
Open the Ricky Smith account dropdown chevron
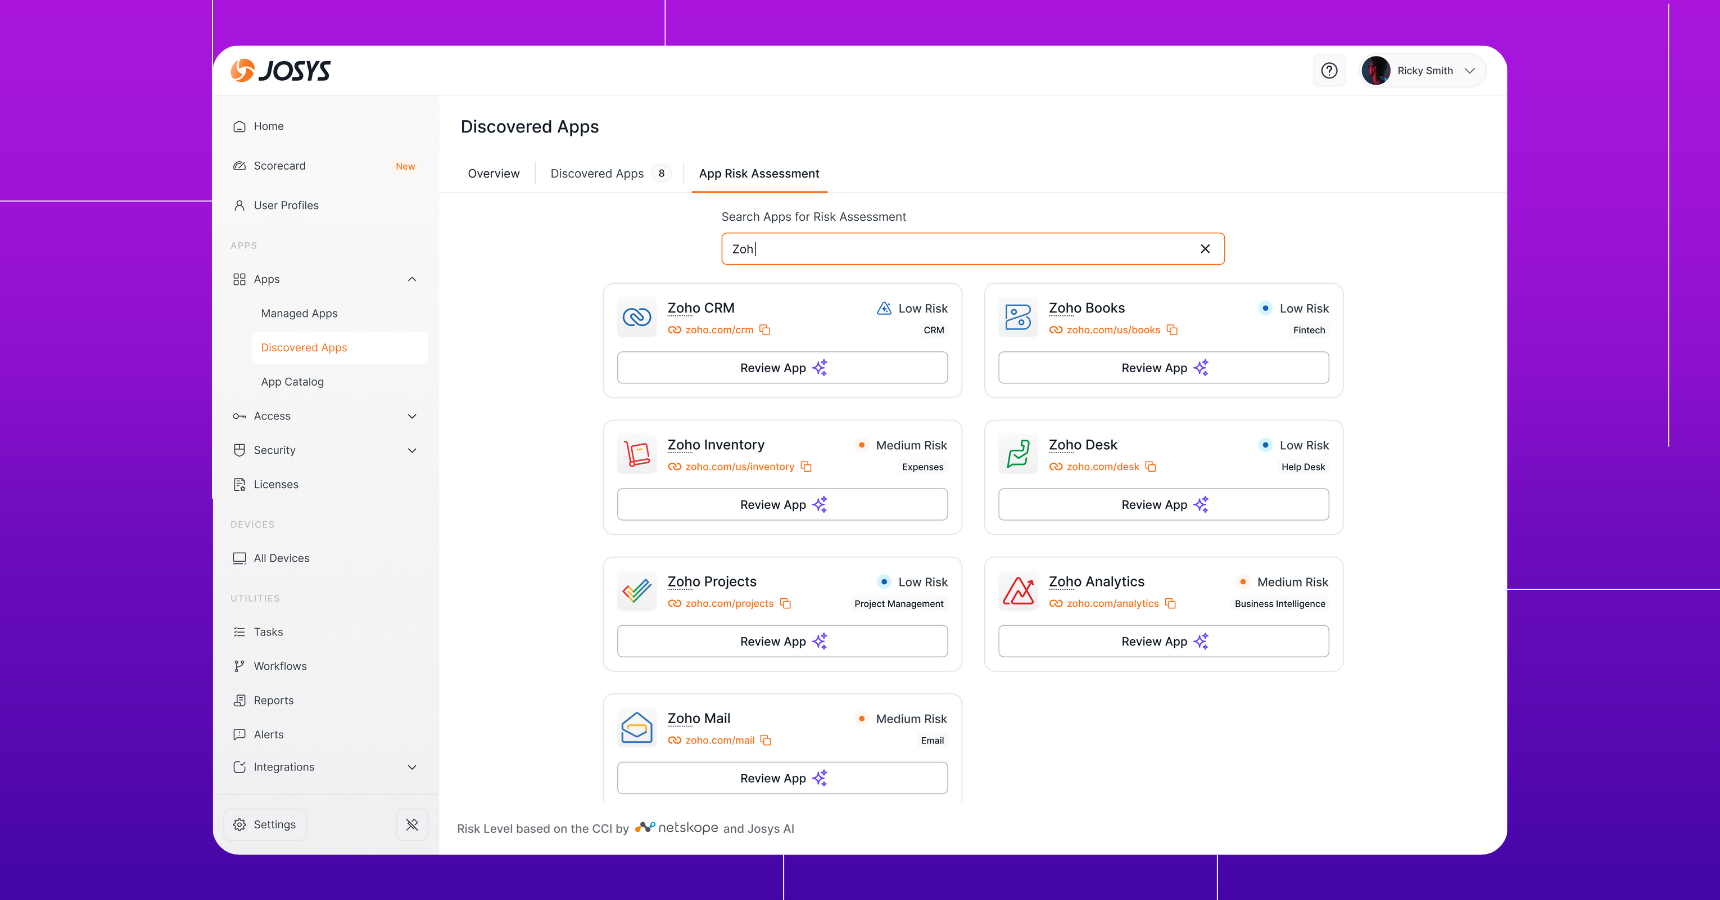1470,71
